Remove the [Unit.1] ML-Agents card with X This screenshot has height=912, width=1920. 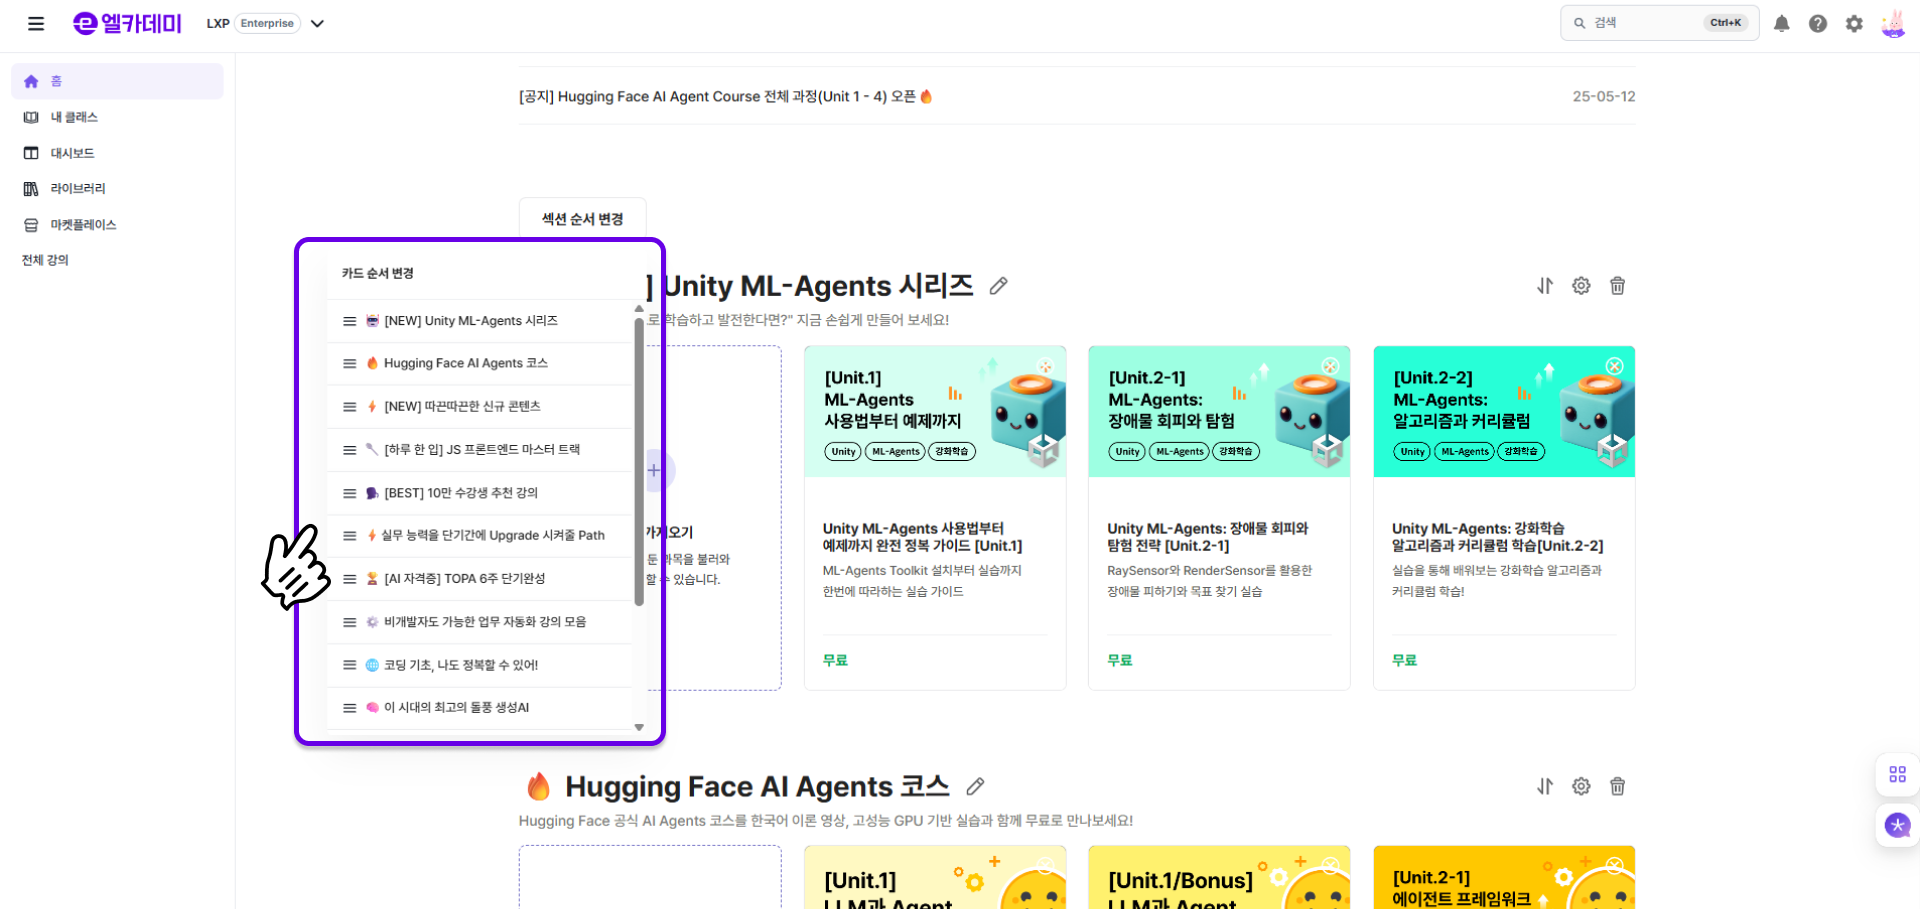(x=1045, y=367)
